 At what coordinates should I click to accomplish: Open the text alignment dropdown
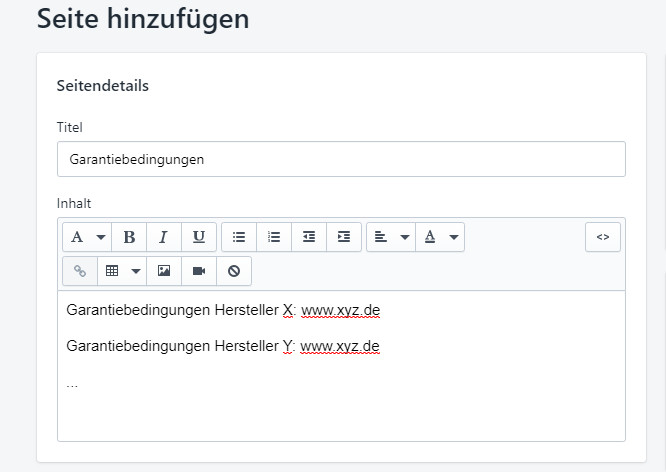point(390,237)
